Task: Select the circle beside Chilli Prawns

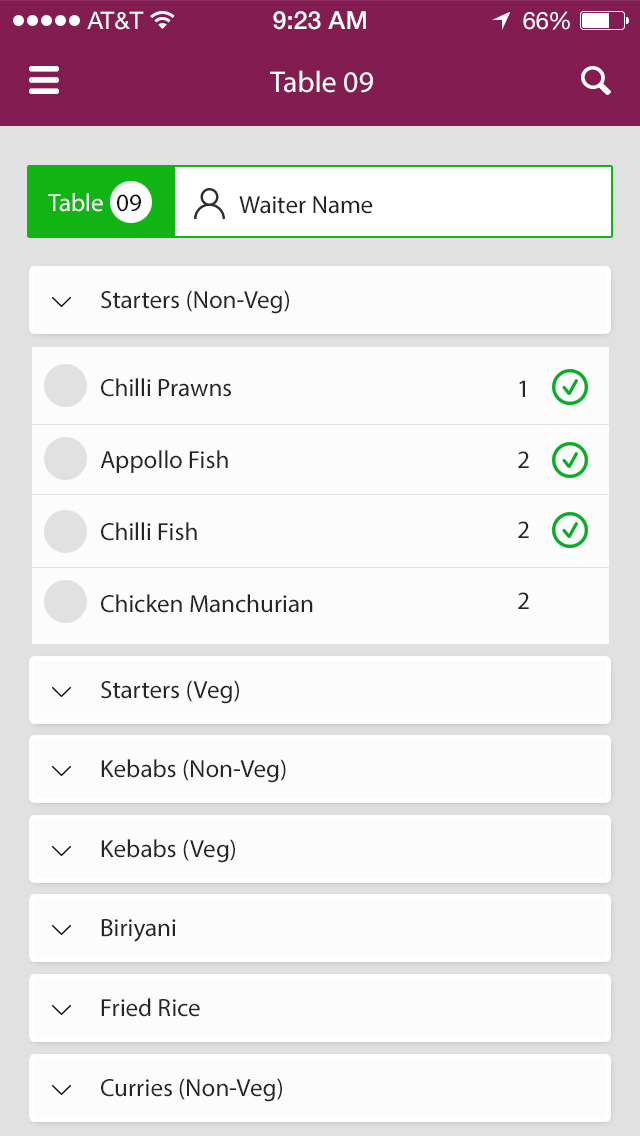Action: [x=66, y=387]
